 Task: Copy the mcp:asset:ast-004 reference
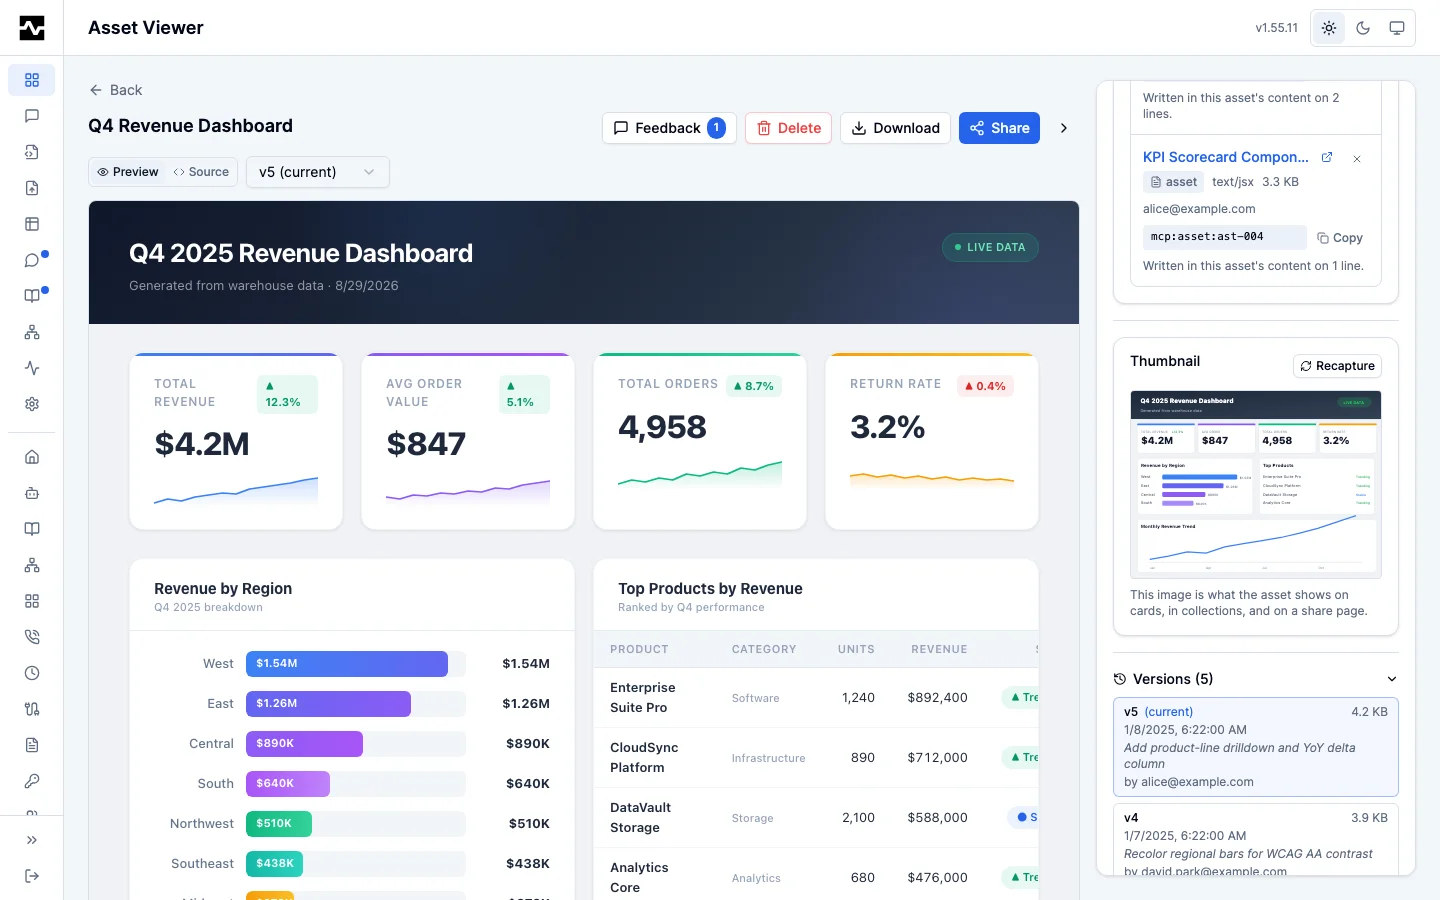[x=1340, y=238]
